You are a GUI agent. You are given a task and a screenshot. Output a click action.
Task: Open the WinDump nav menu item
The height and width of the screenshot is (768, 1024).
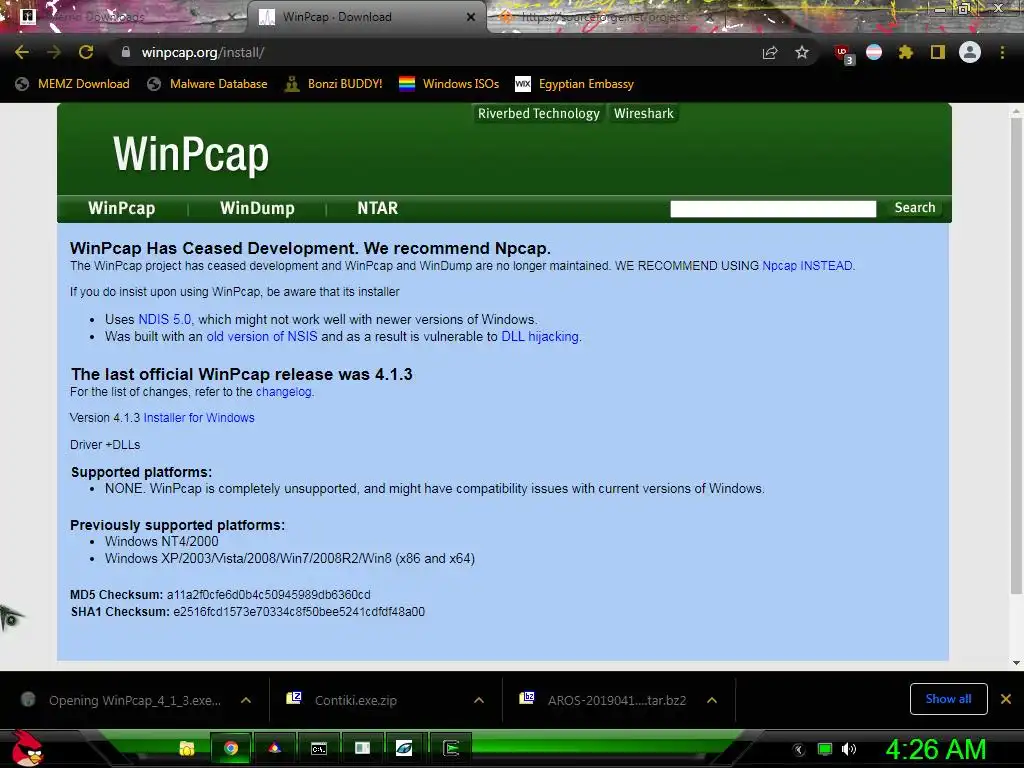[257, 208]
